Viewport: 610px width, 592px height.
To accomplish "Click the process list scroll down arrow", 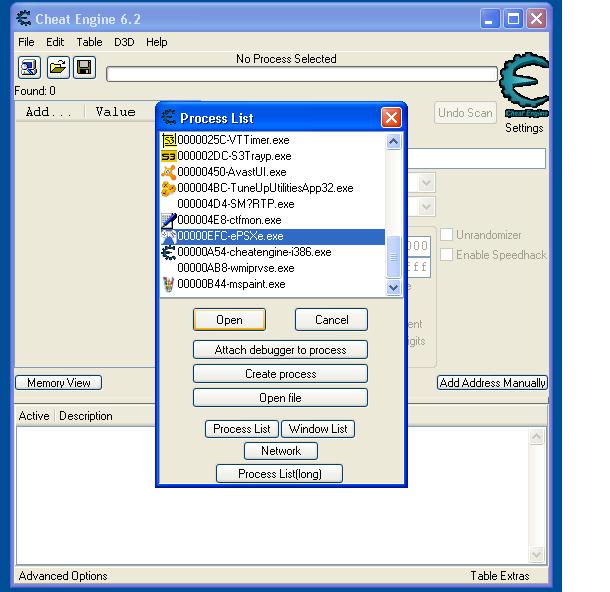I will coord(393,287).
